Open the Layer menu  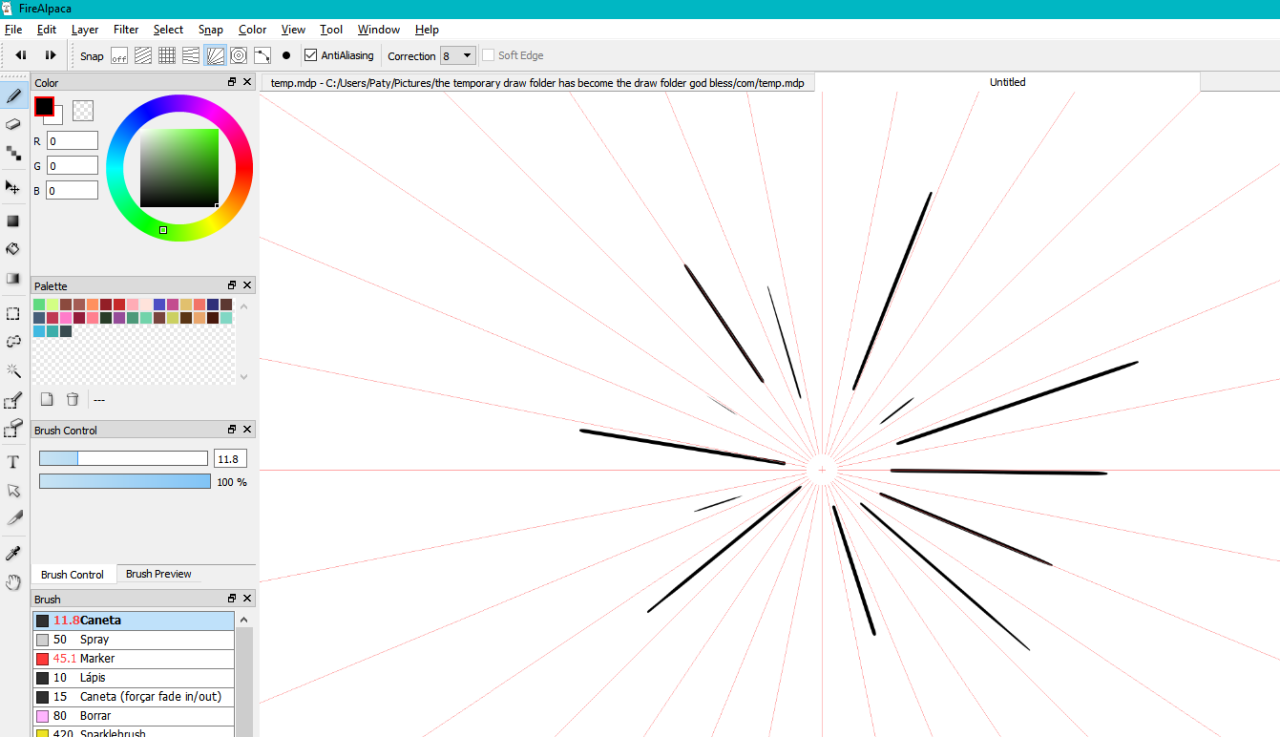(85, 30)
